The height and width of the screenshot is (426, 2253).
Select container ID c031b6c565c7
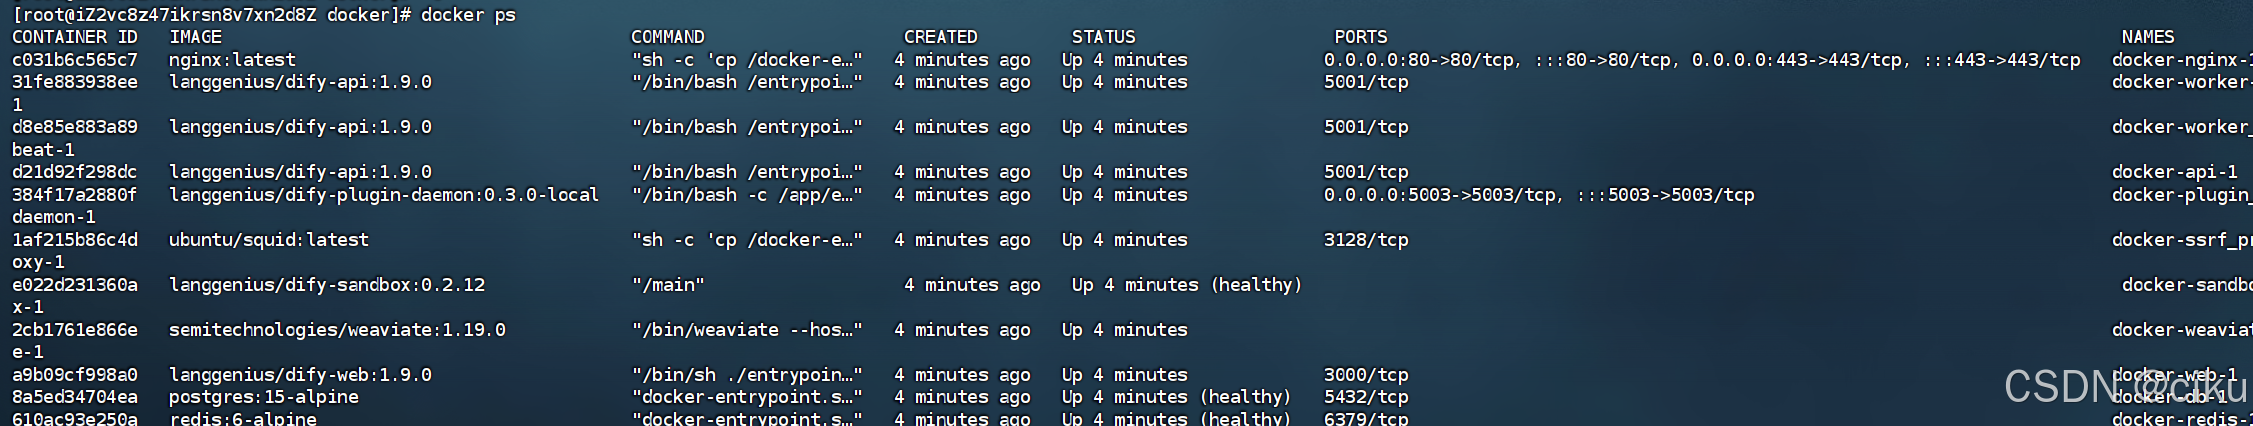[x=75, y=60]
